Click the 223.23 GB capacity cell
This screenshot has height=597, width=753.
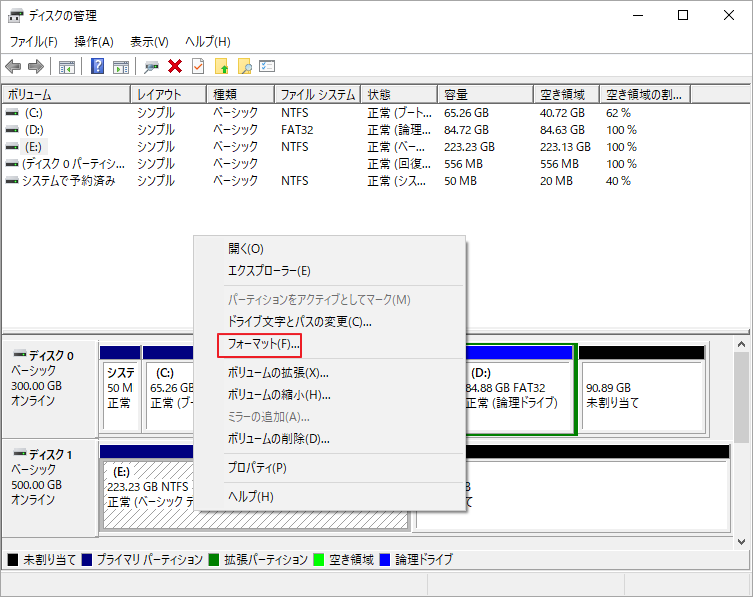pos(469,147)
